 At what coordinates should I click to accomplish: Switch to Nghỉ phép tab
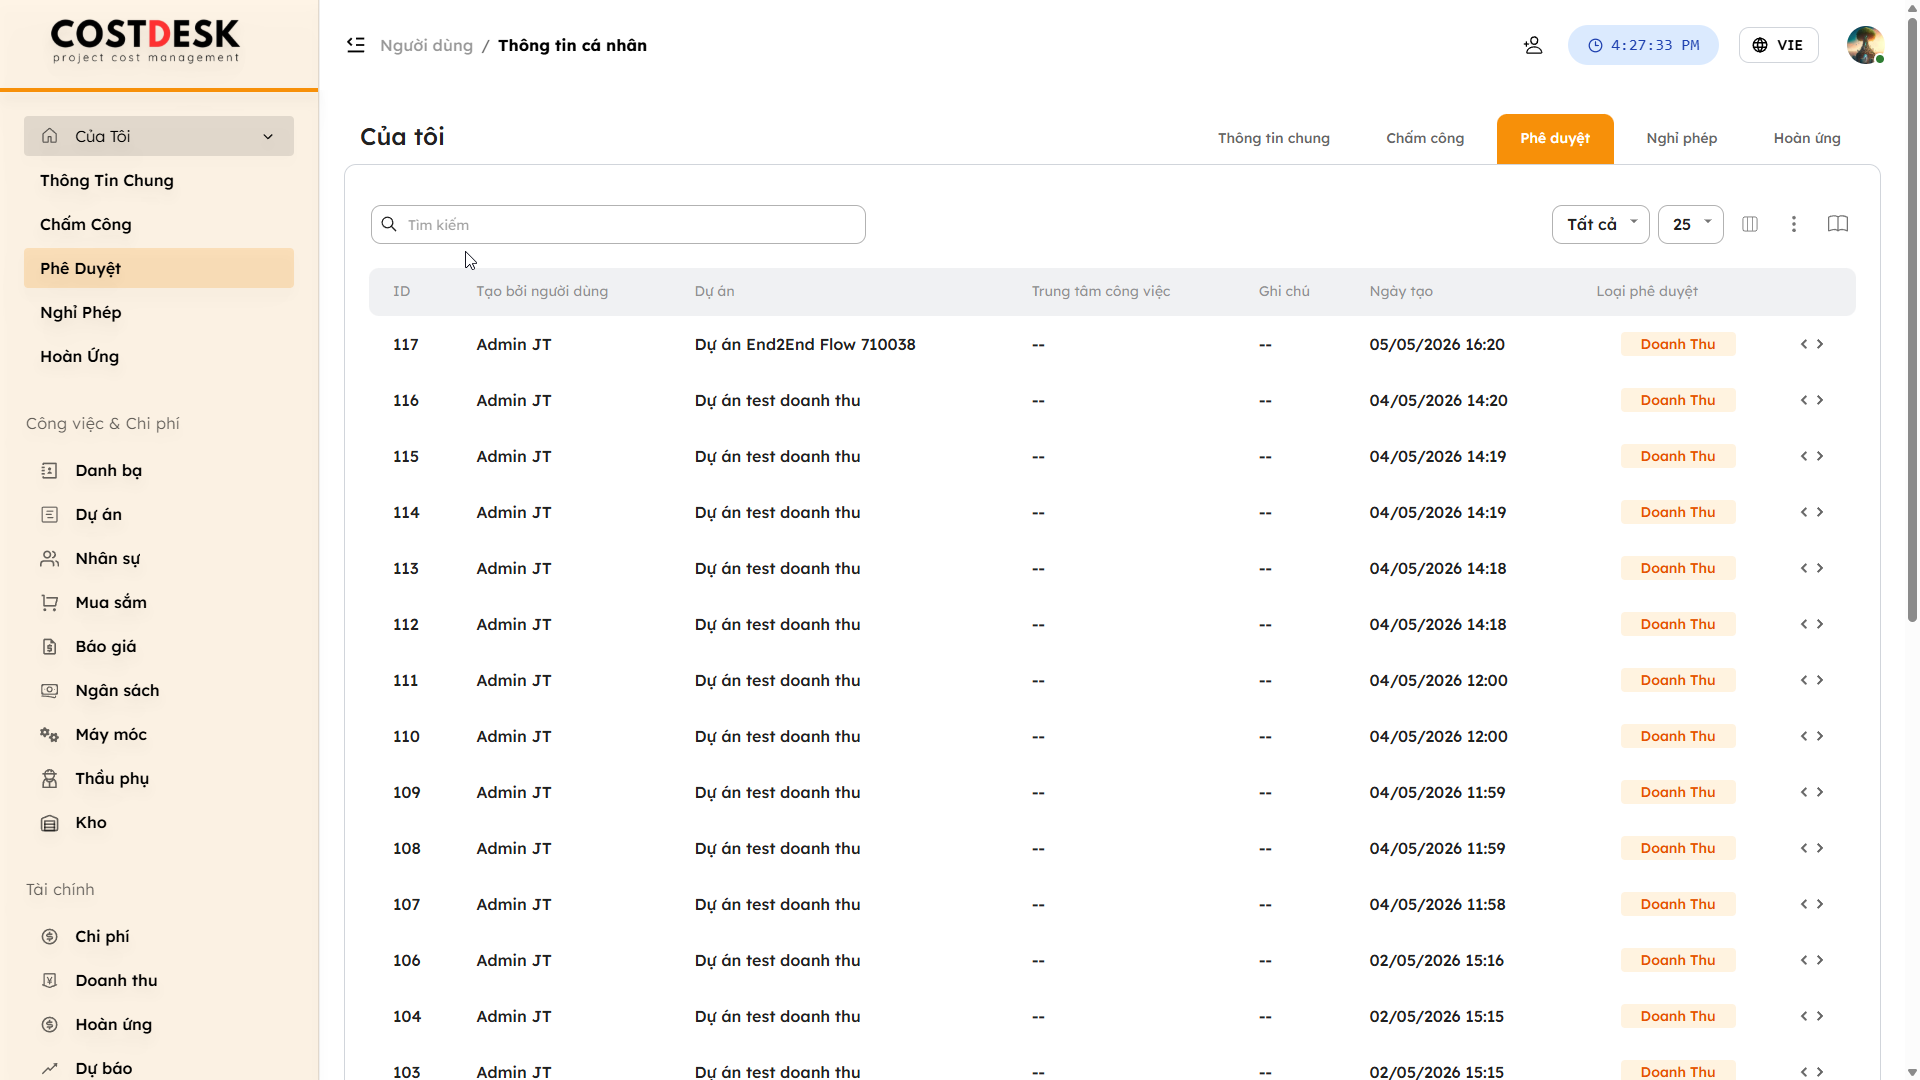click(1682, 138)
